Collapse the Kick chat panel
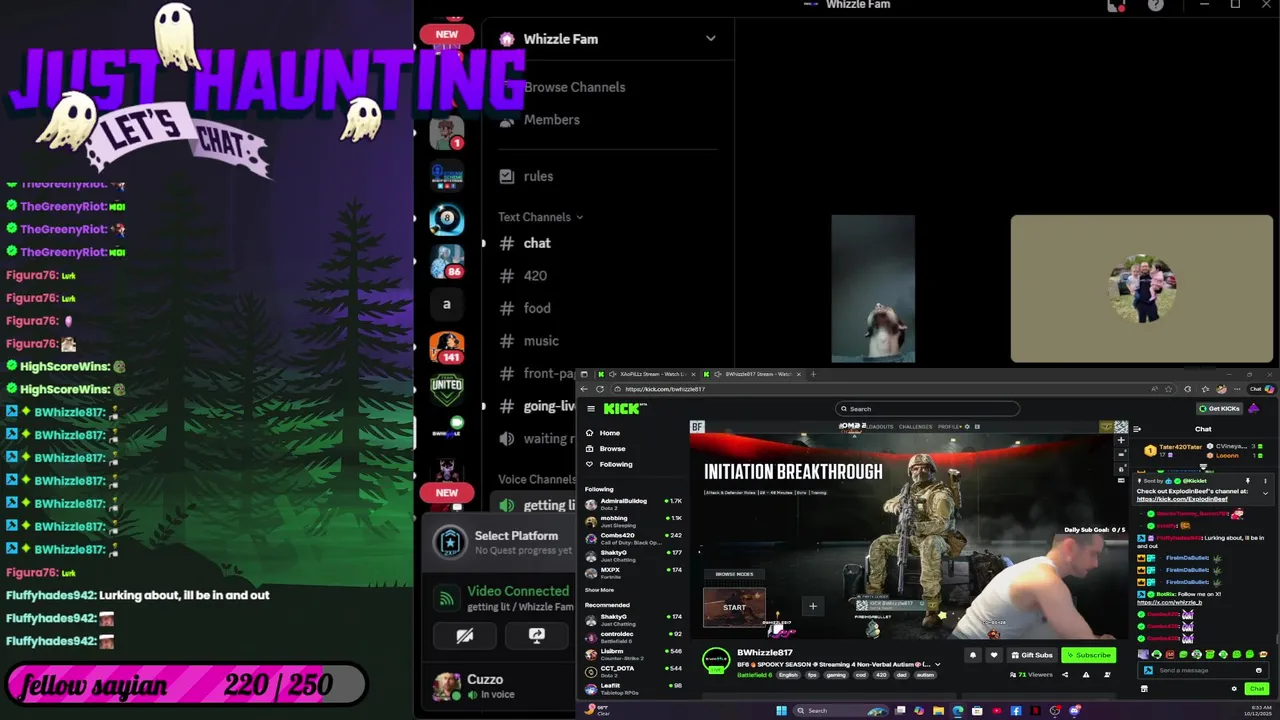The height and width of the screenshot is (720, 1280). pos(1137,429)
